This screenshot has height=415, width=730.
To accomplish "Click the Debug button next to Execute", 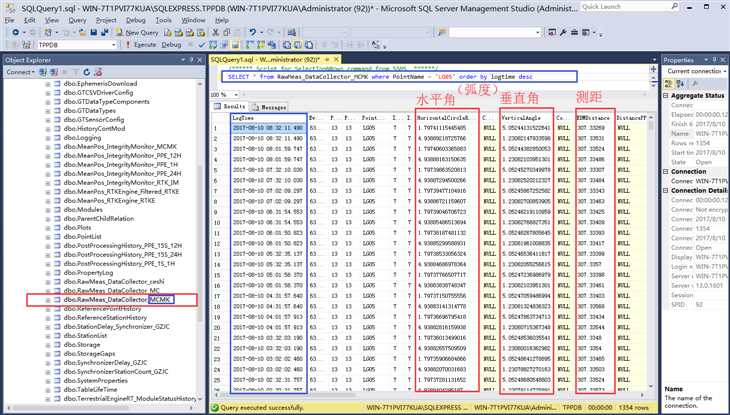I will [171, 45].
